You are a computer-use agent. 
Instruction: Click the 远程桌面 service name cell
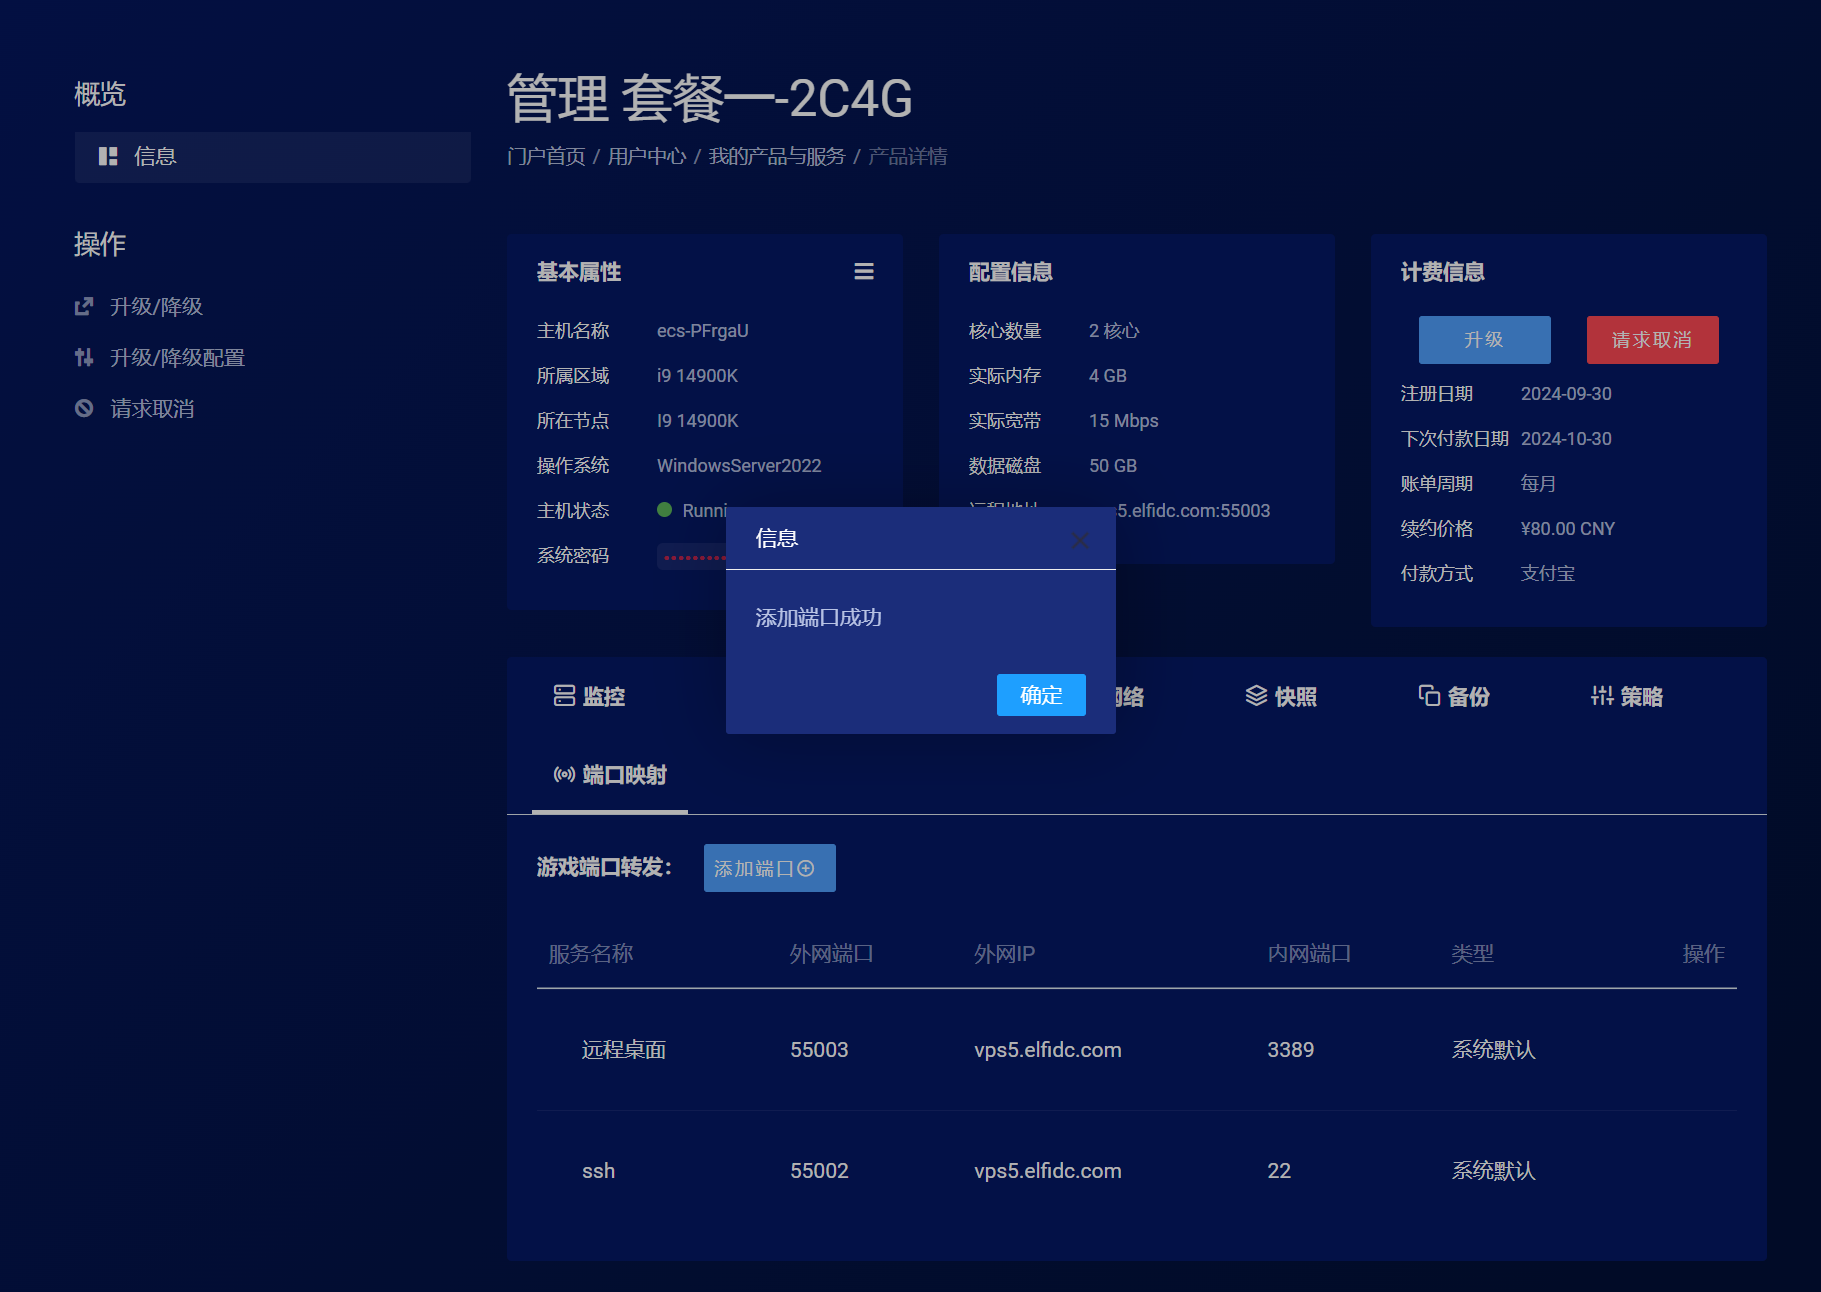[624, 1050]
